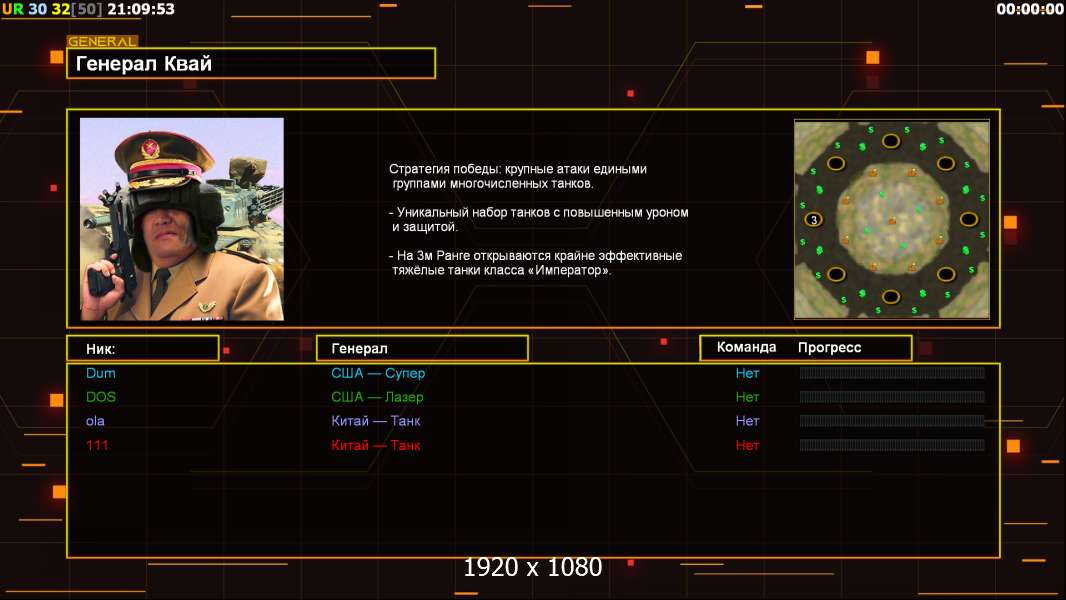Click the start position marked 3 on minimap

point(814,220)
